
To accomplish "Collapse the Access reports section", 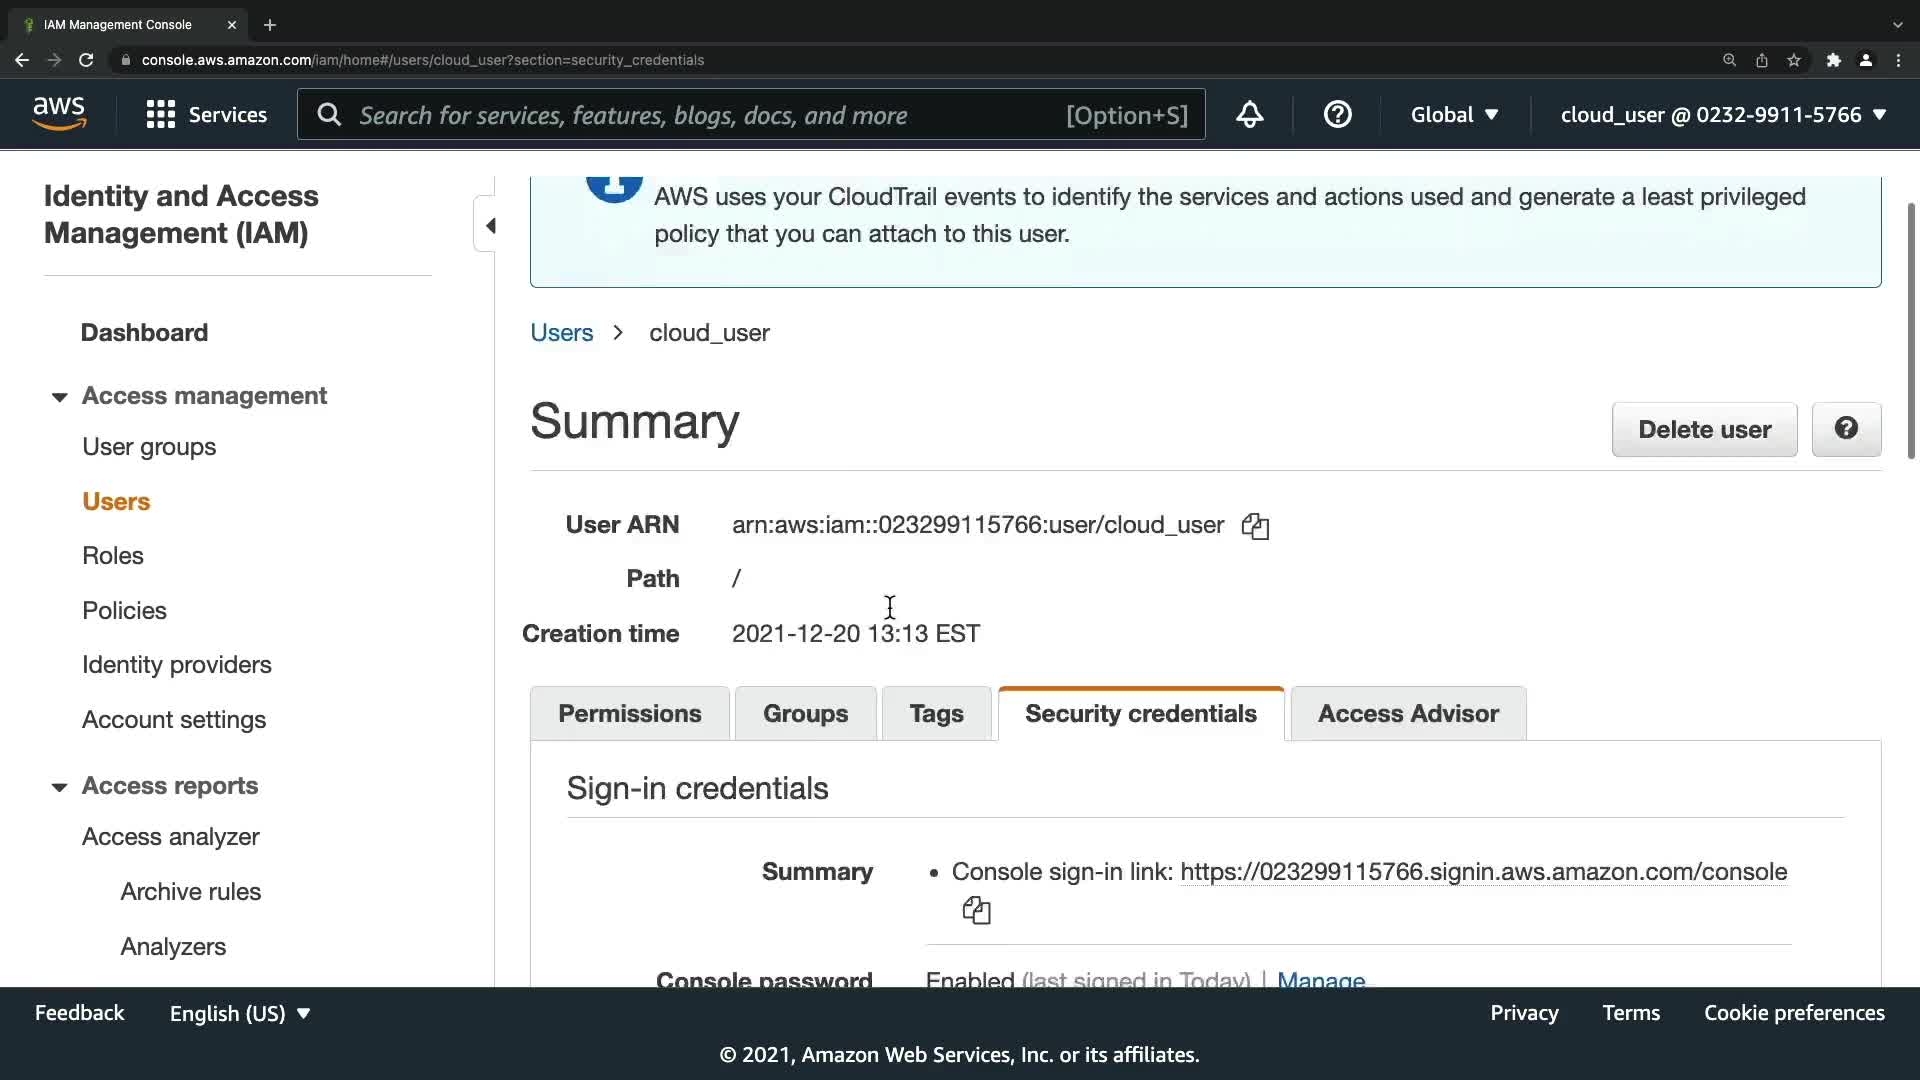I will [x=60, y=787].
